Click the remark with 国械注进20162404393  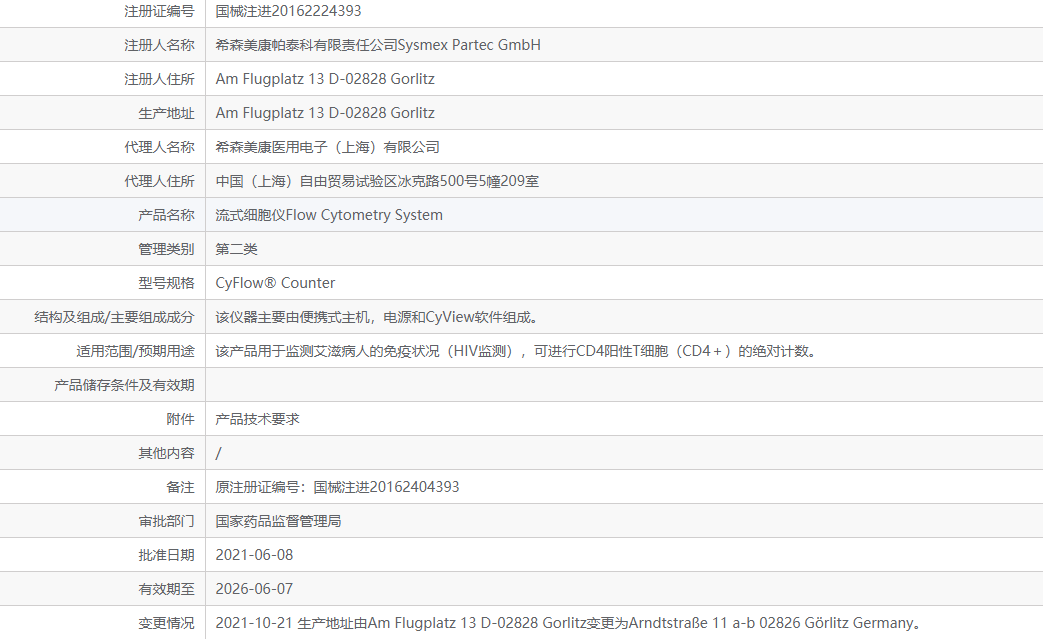[x=337, y=487]
